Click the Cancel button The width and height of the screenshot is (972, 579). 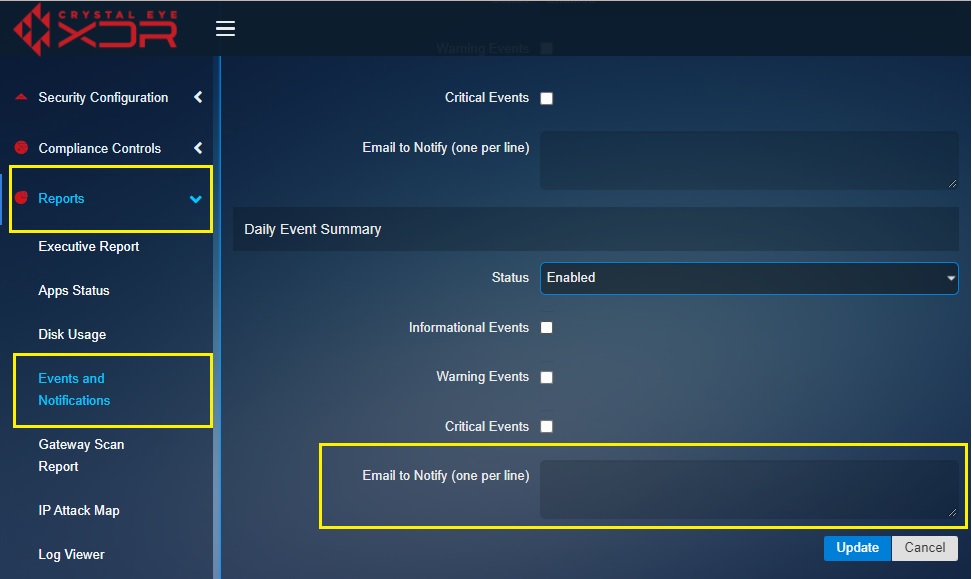[x=924, y=548]
